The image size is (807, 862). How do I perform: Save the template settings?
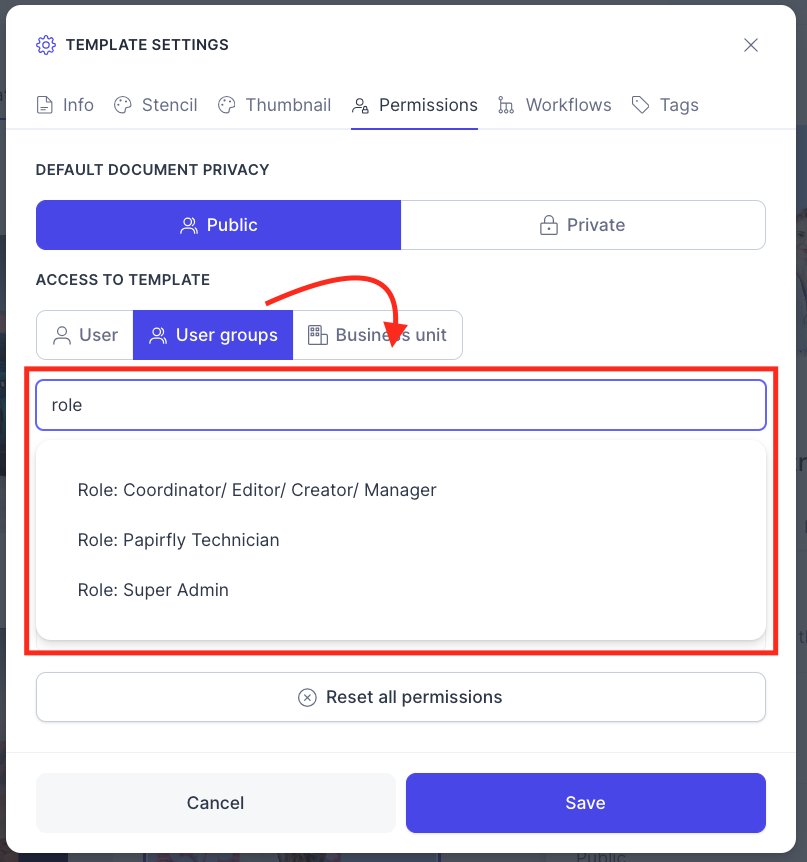pyautogui.click(x=585, y=803)
